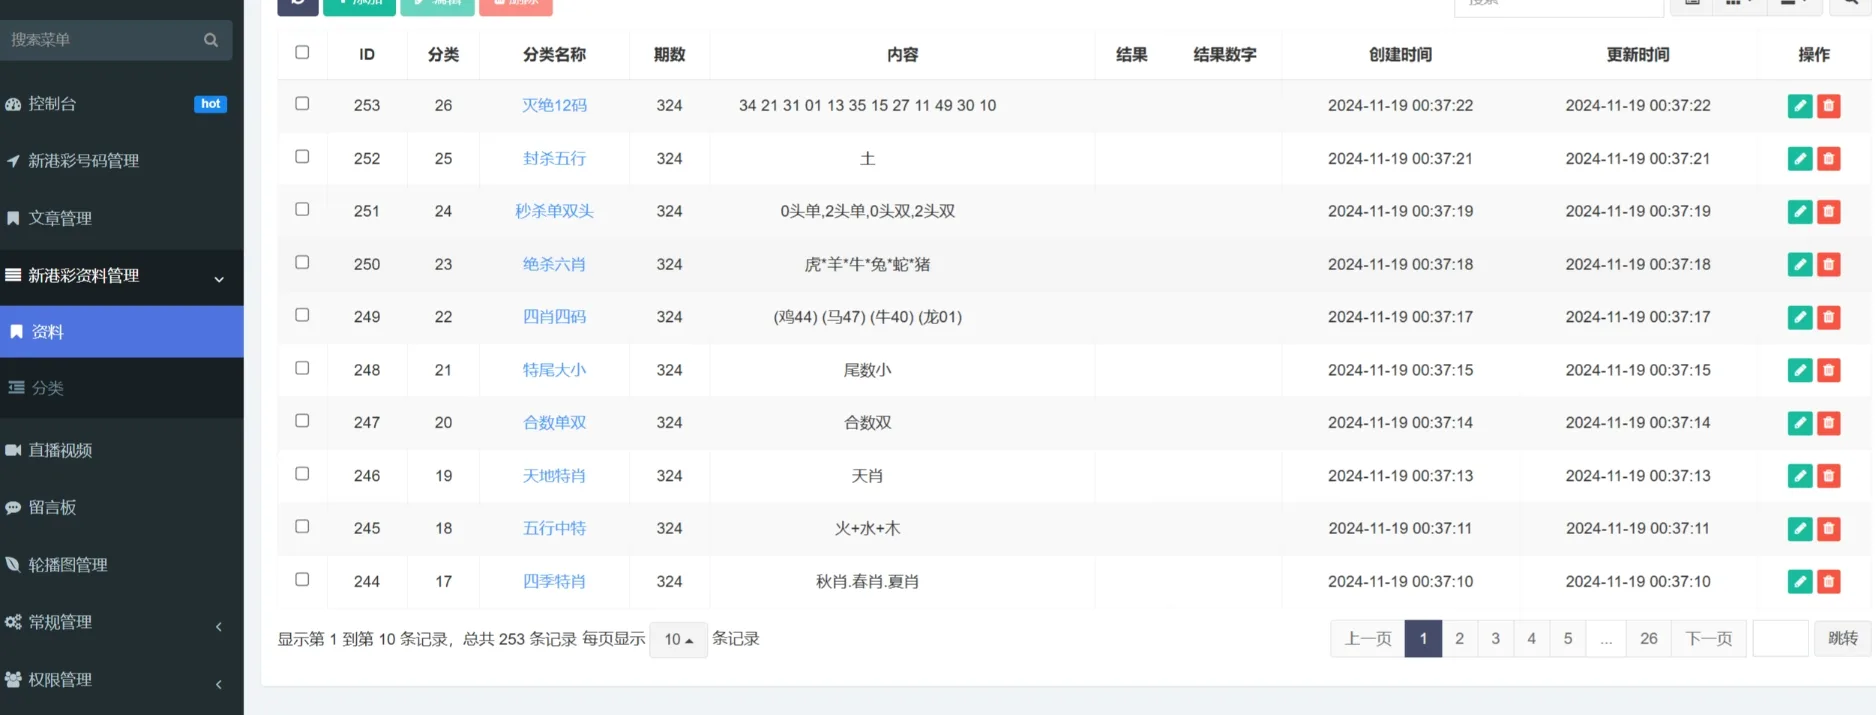The width and height of the screenshot is (1876, 715).
Task: Go to page 26 in pagination
Action: pos(1648,639)
